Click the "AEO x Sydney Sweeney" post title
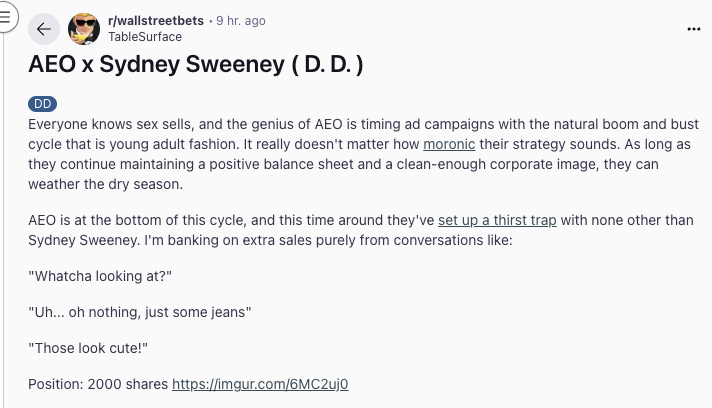The height and width of the screenshot is (408, 712). 195,65
